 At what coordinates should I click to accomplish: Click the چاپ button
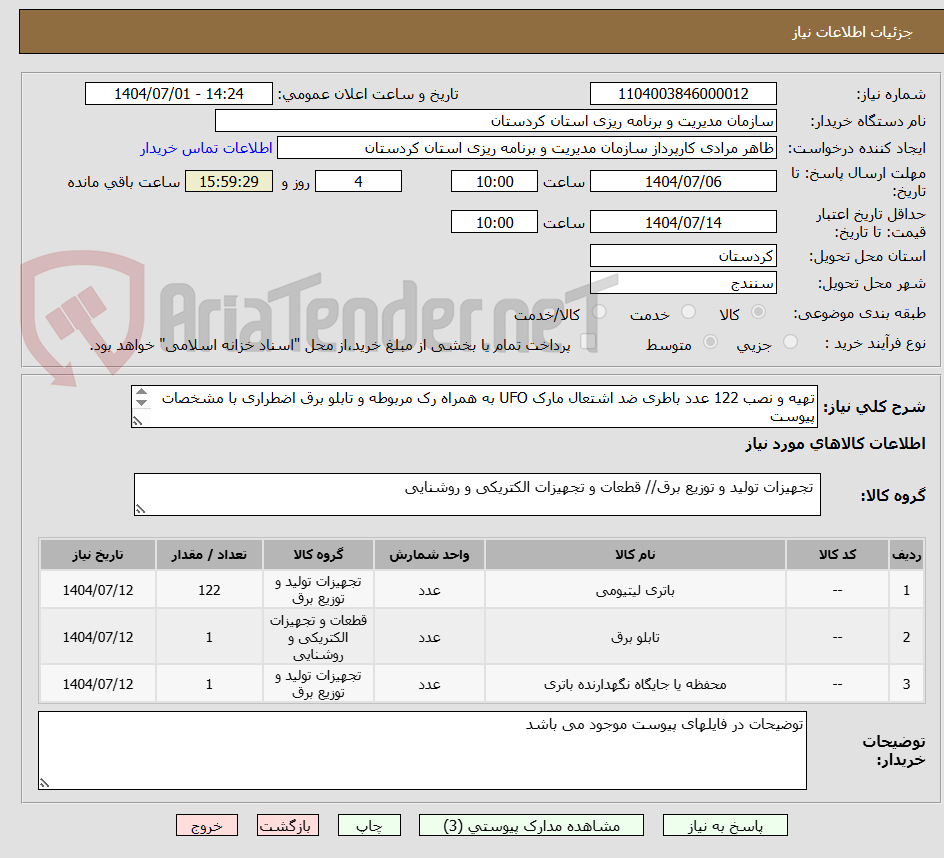pos(369,825)
